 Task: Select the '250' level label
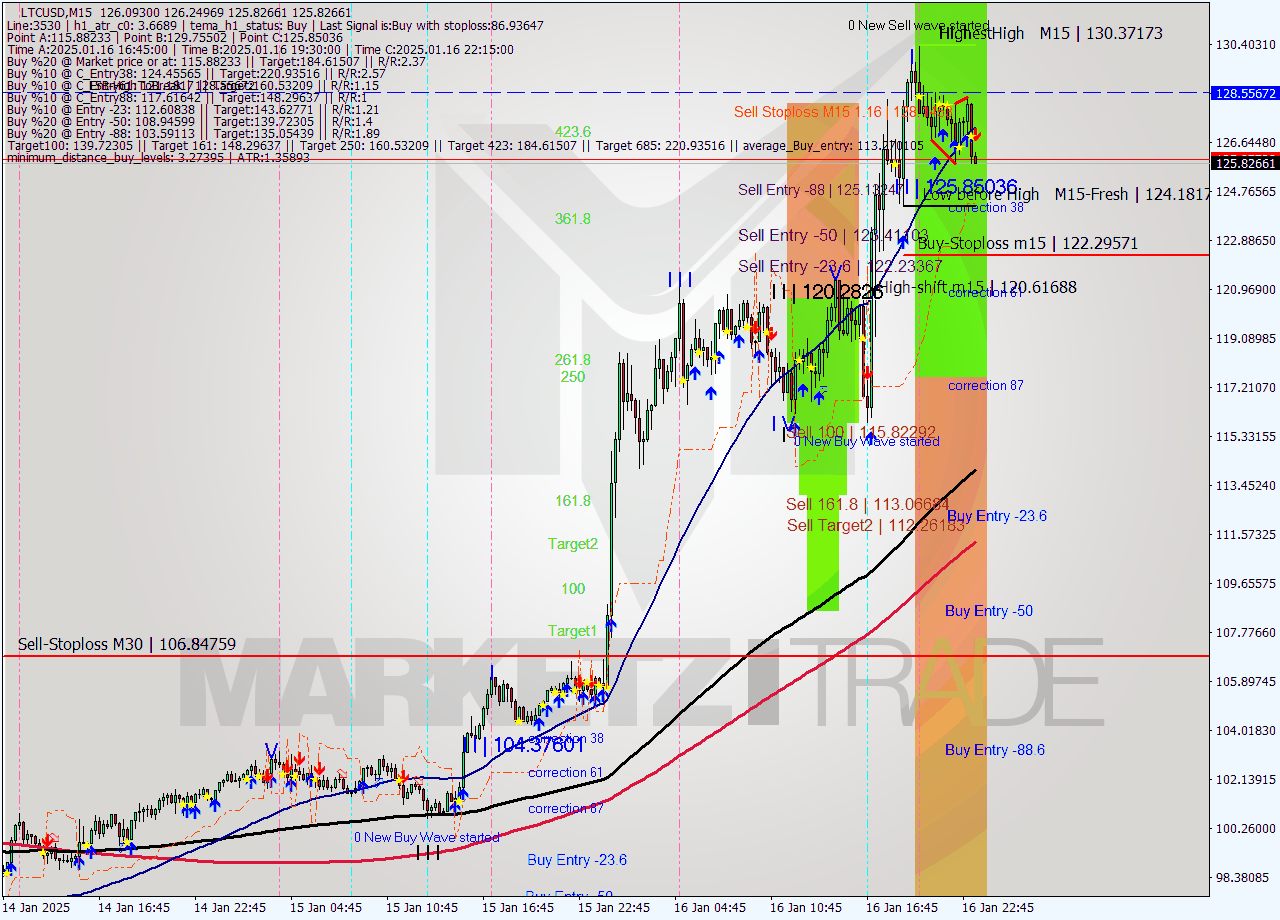pyautogui.click(x=572, y=377)
